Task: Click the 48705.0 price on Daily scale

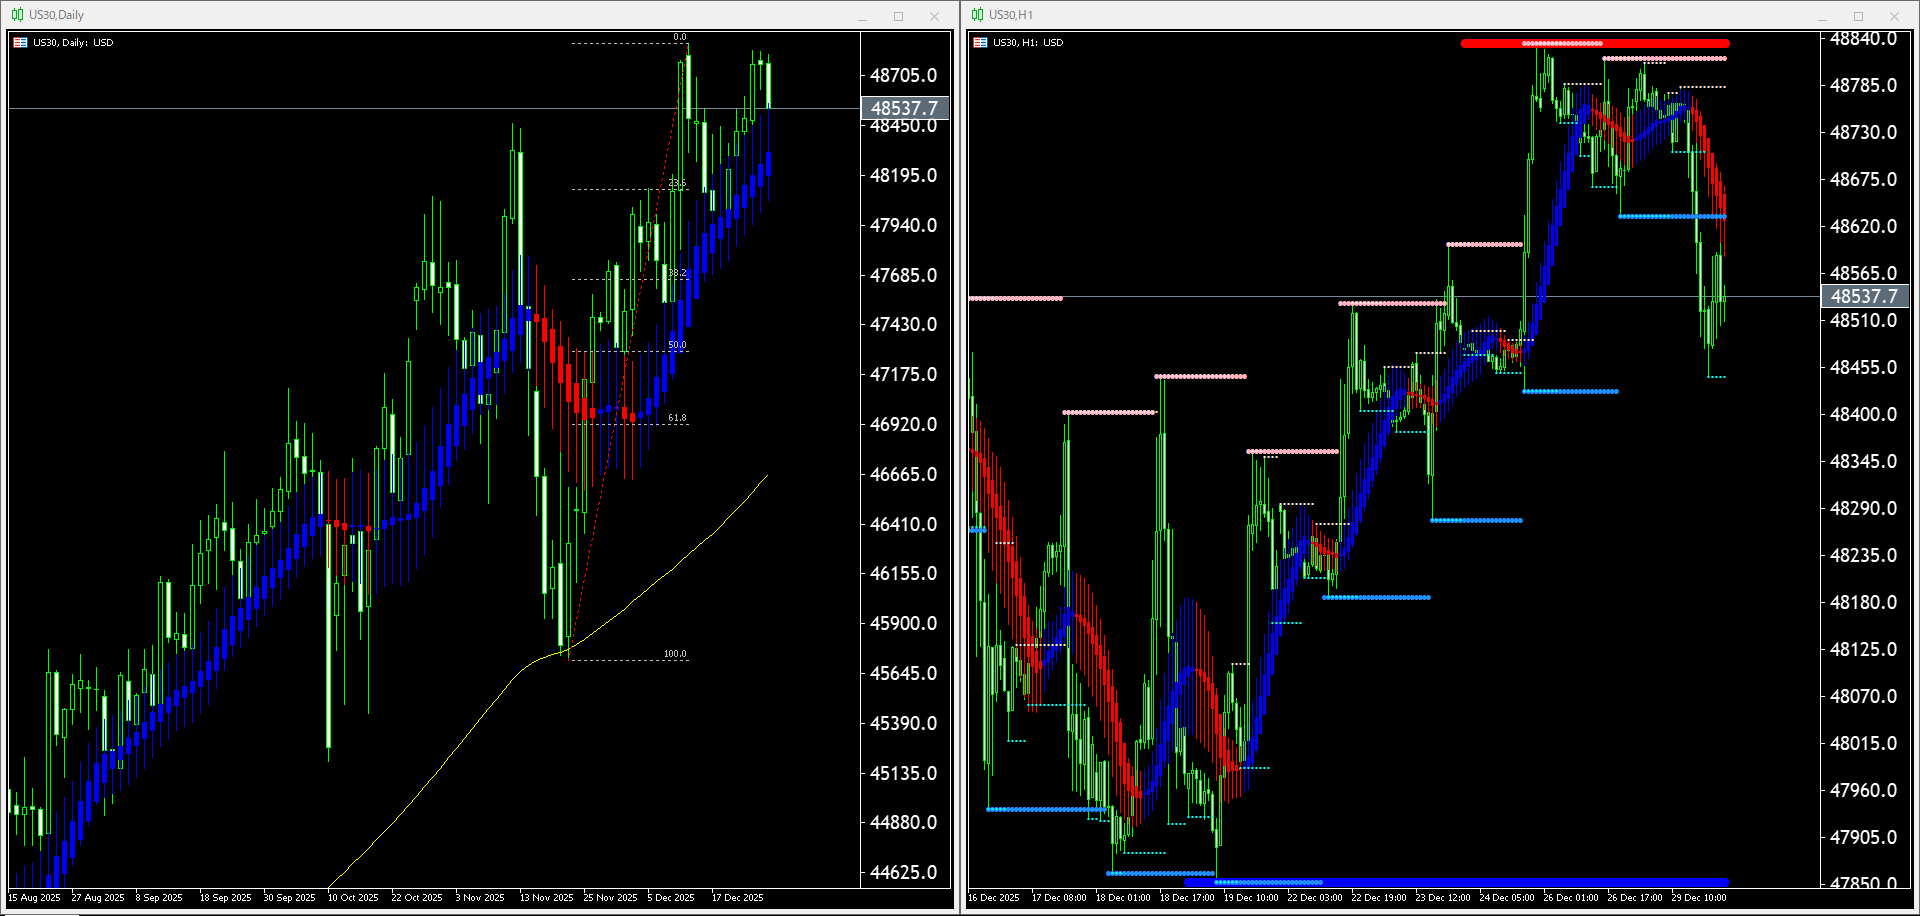Action: click(x=904, y=76)
